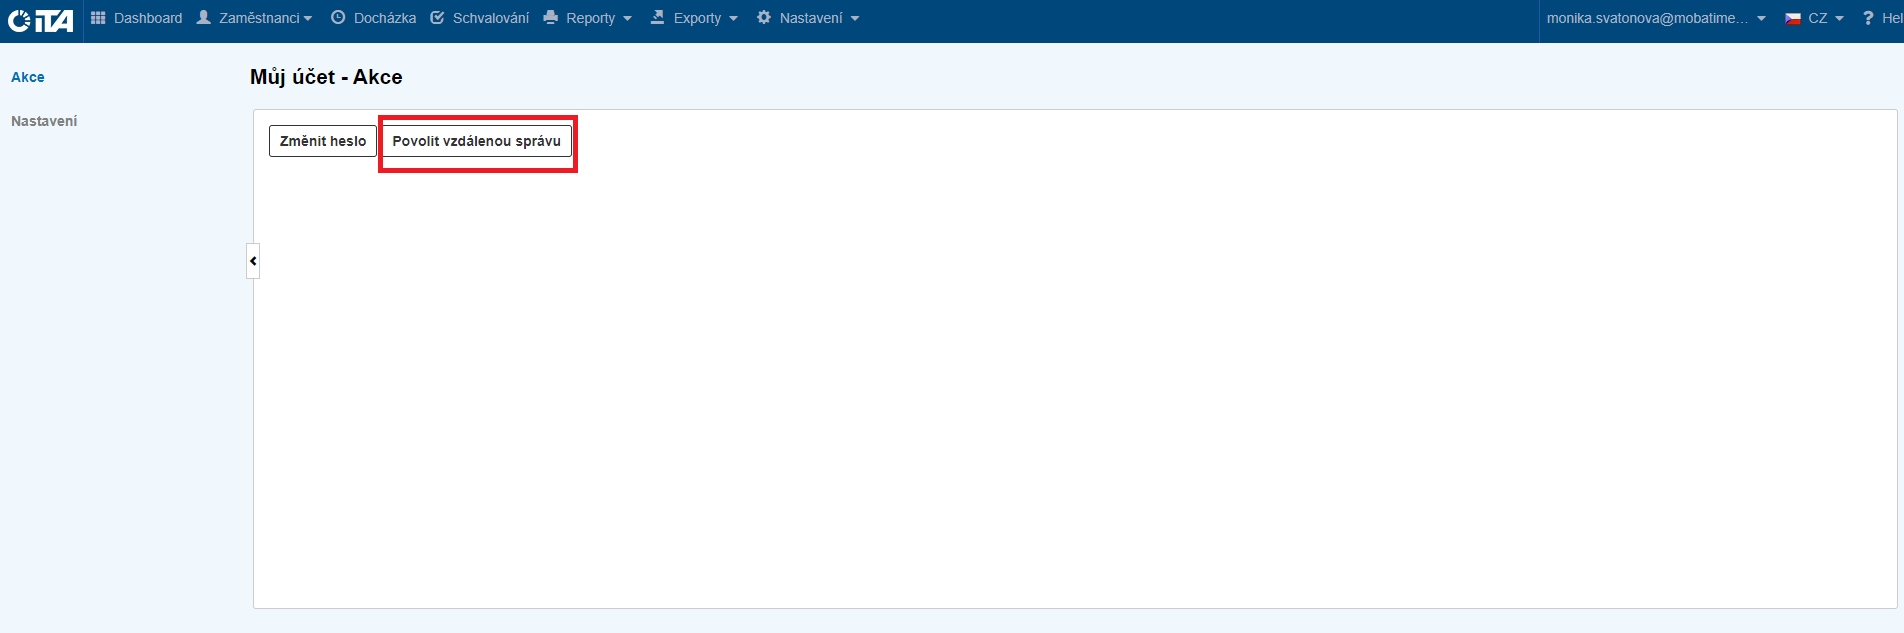
Task: Expand the Zaměstnanci dropdown caret
Action: 308,19
